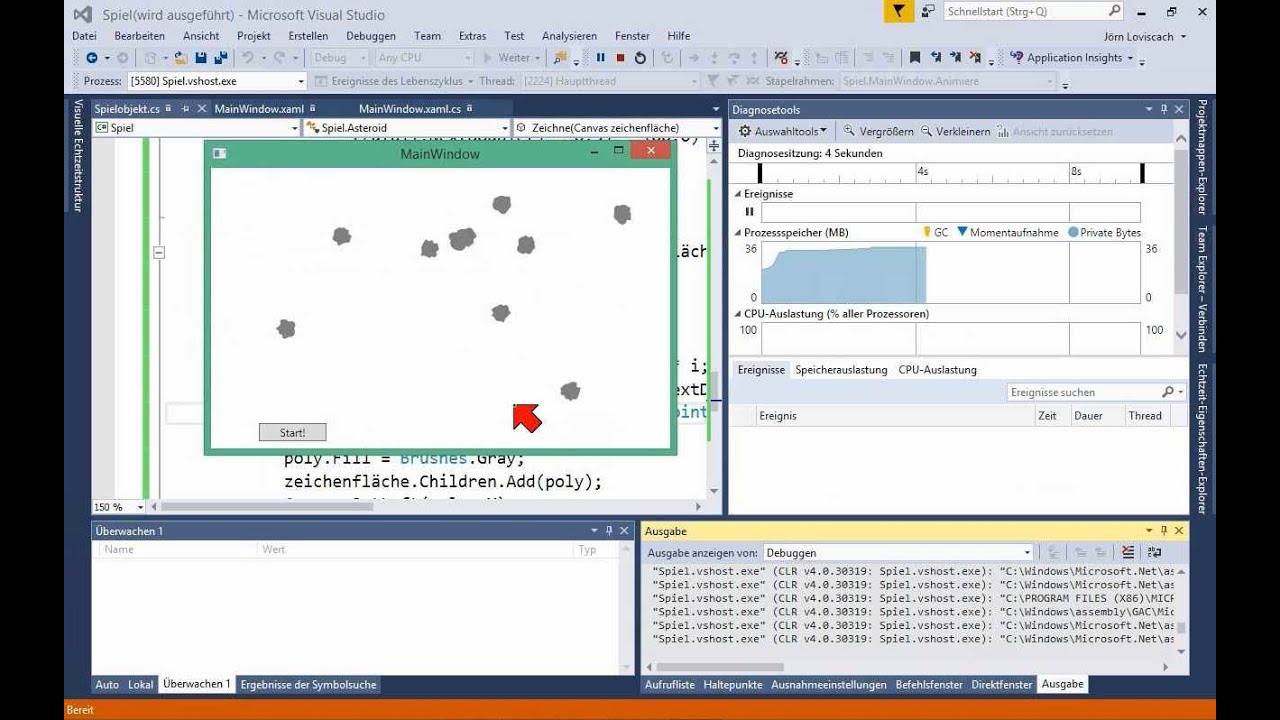Close the Überwachen 1 panel
This screenshot has height=720, width=1280.
(624, 531)
